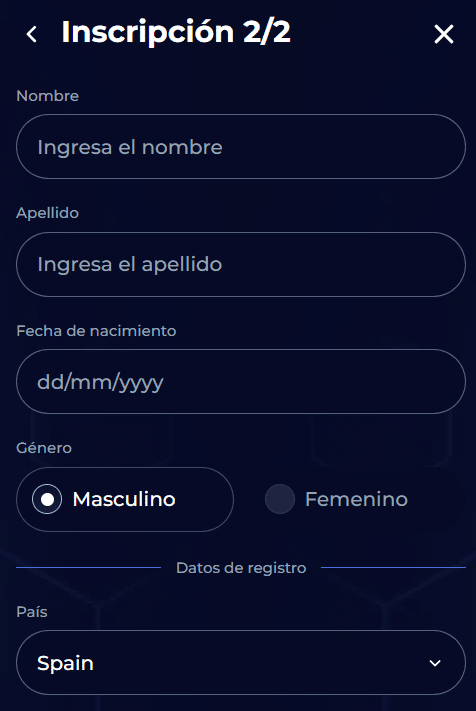The width and height of the screenshot is (476, 711).
Task: Click the Apellido field label
Action: tap(48, 213)
